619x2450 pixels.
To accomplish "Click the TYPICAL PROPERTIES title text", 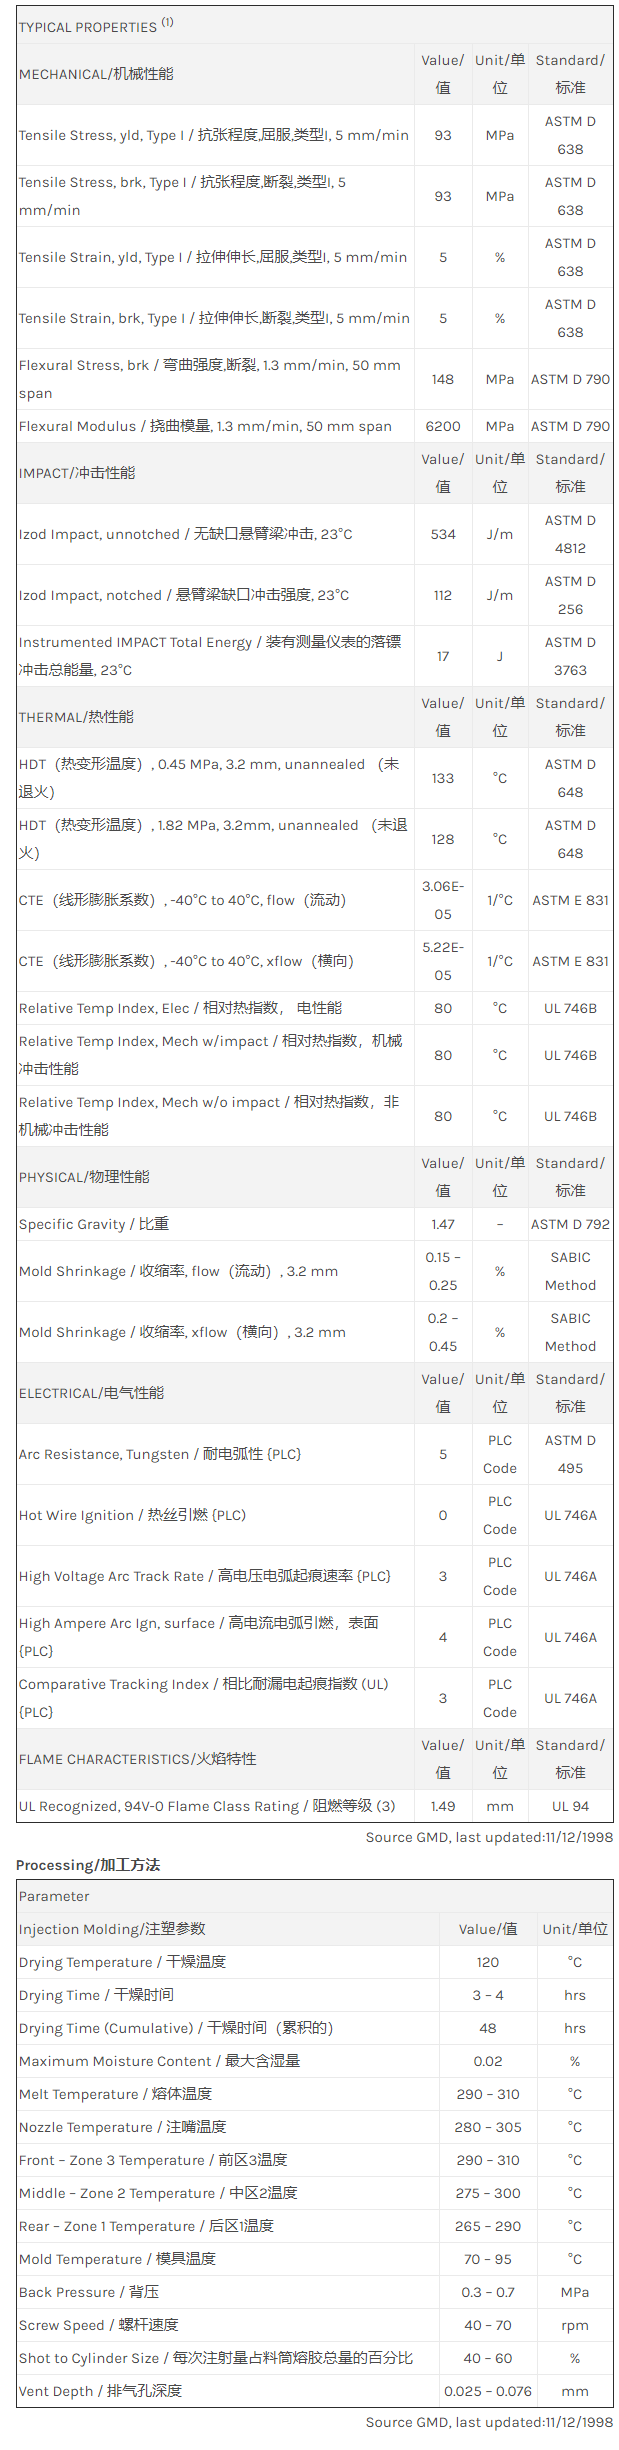I will (87, 27).
